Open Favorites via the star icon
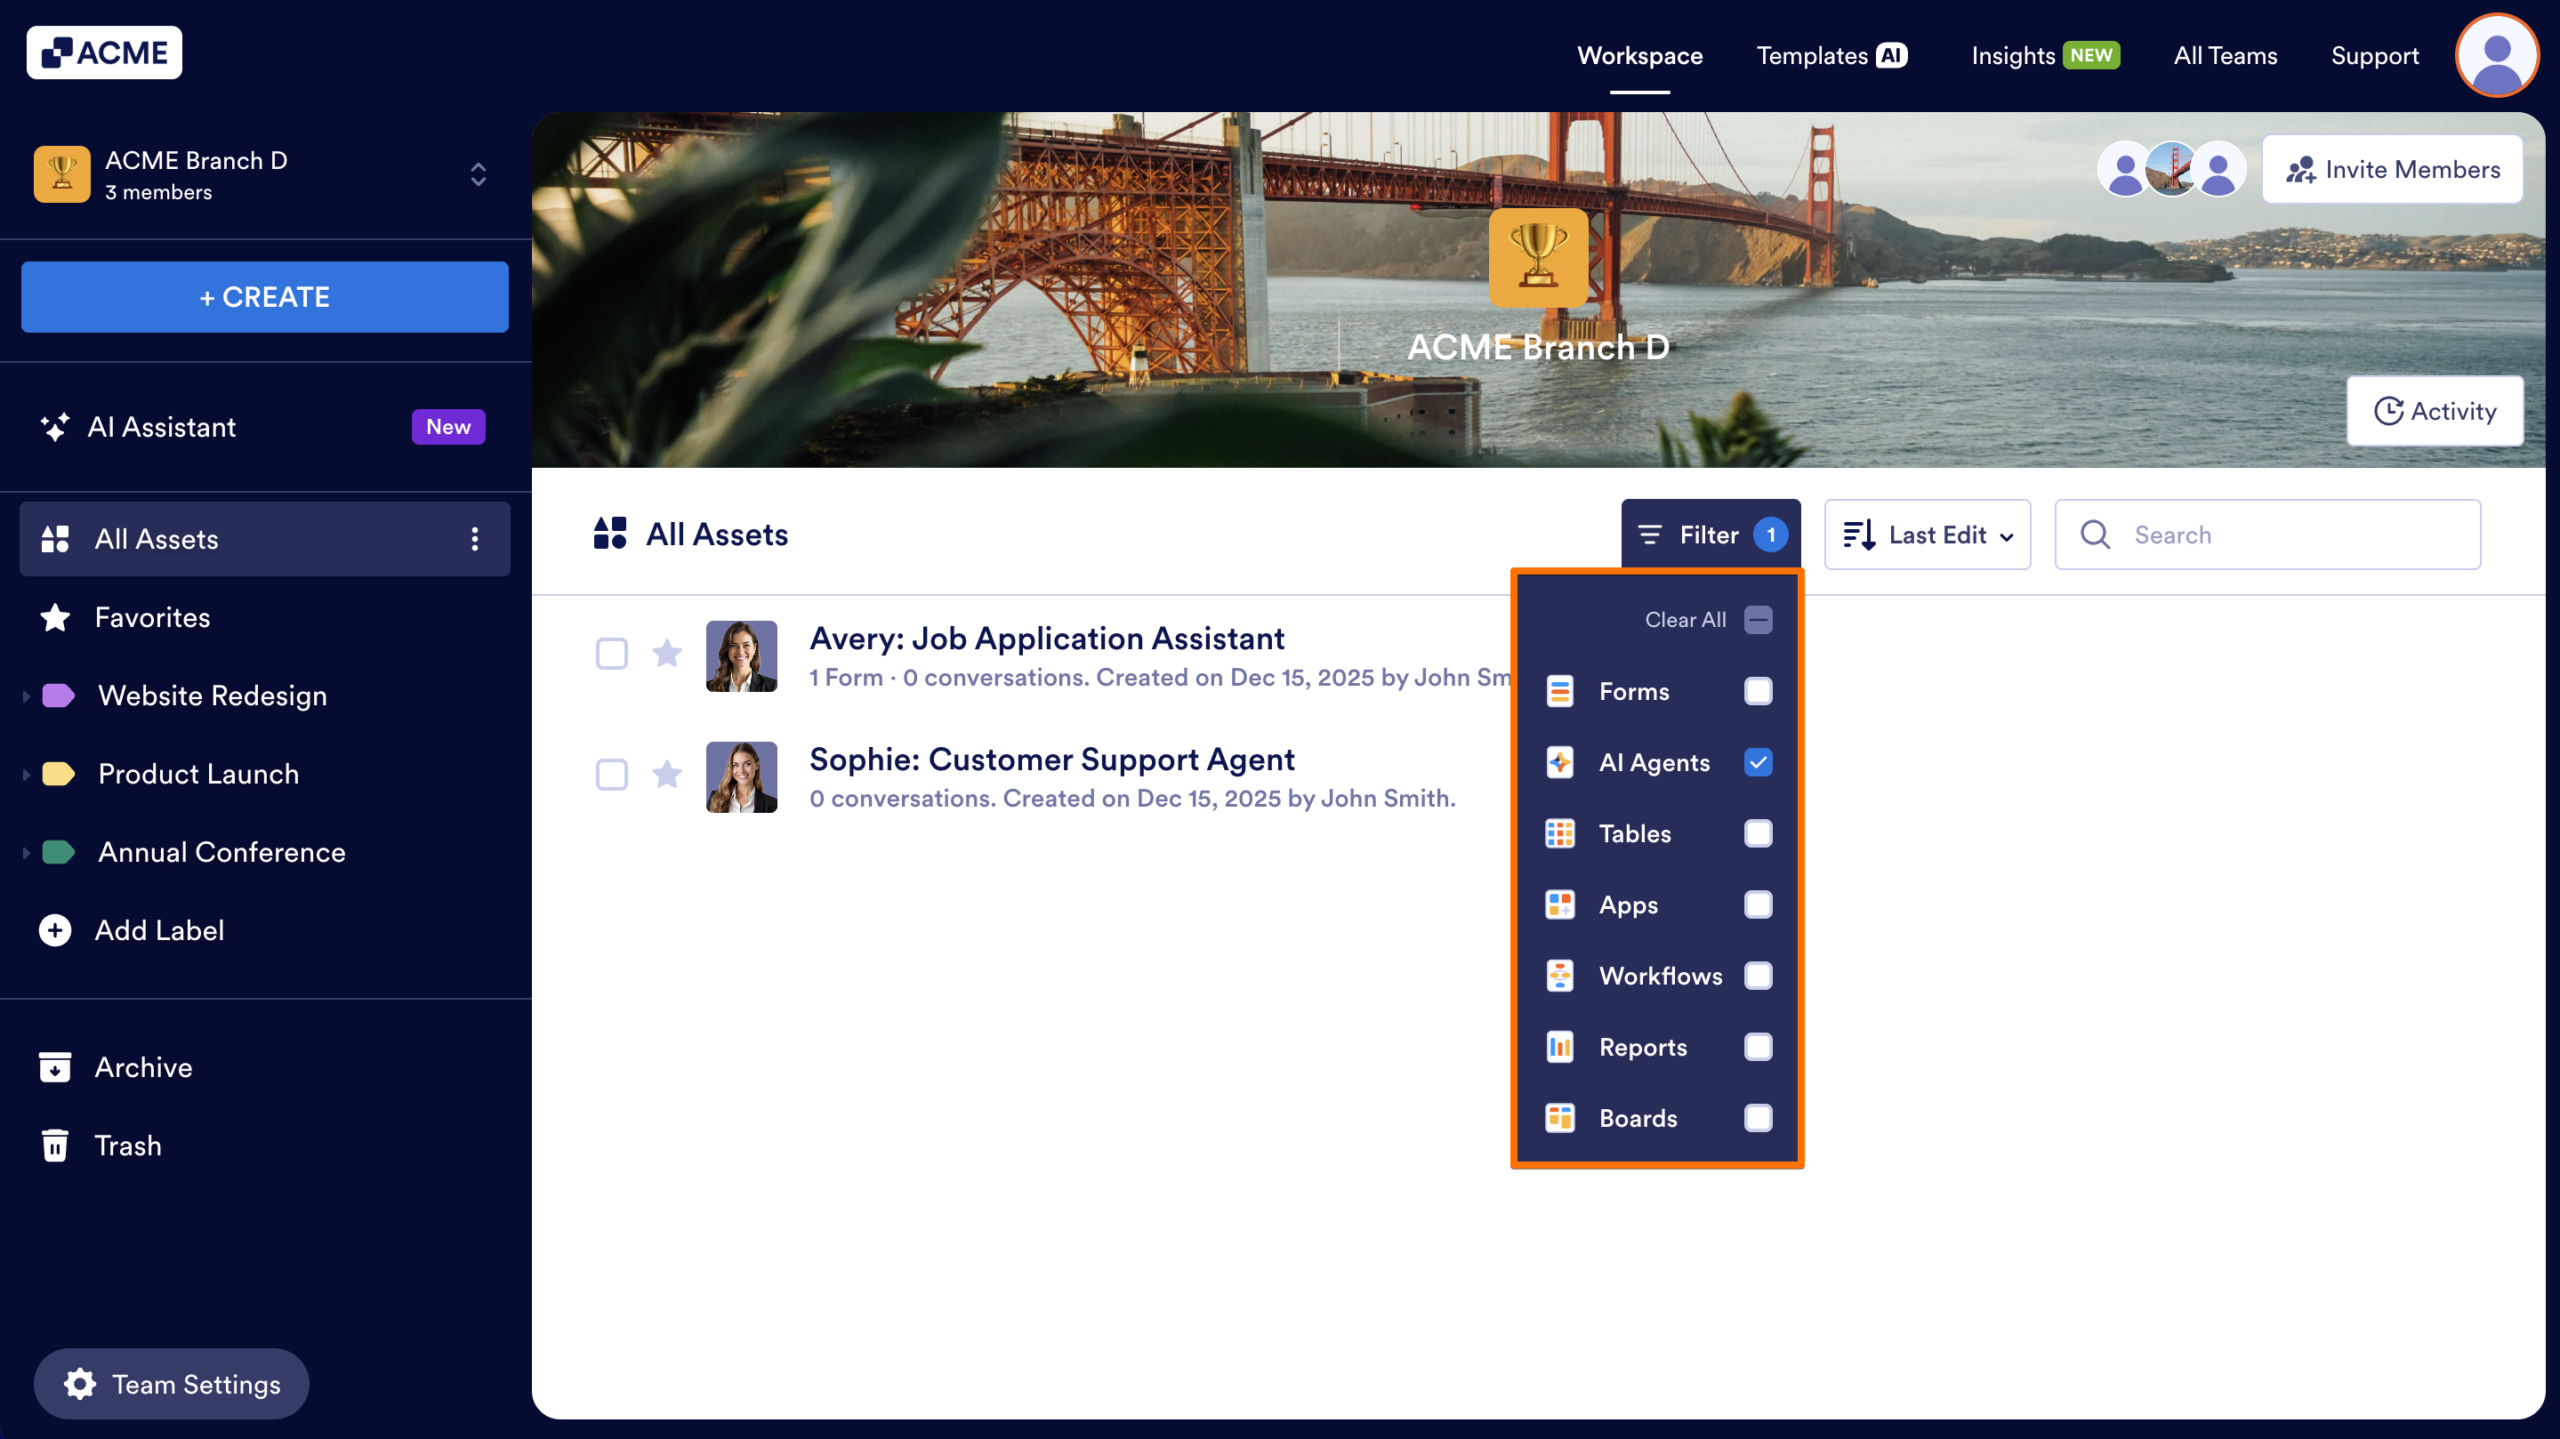 56,617
